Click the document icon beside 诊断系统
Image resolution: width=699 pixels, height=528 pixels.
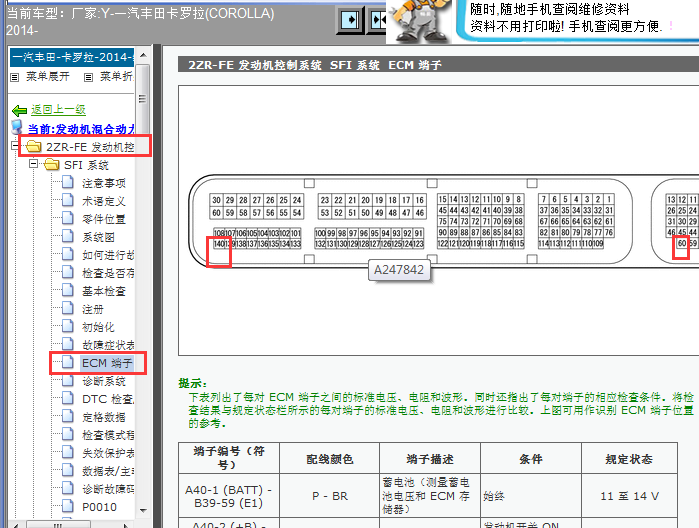(68, 380)
